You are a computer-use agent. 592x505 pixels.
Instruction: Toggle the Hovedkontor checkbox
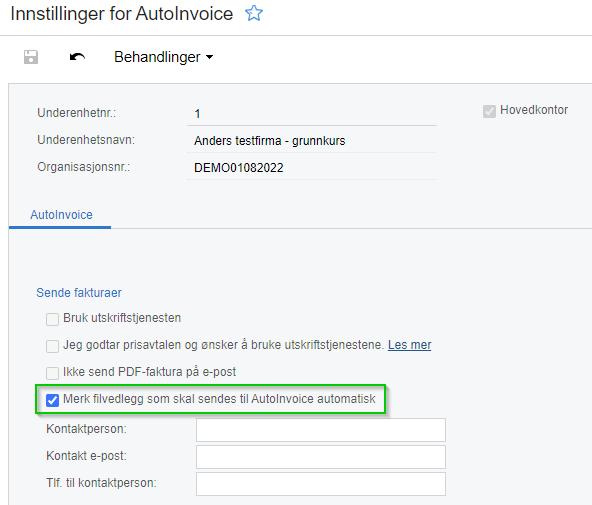(489, 111)
